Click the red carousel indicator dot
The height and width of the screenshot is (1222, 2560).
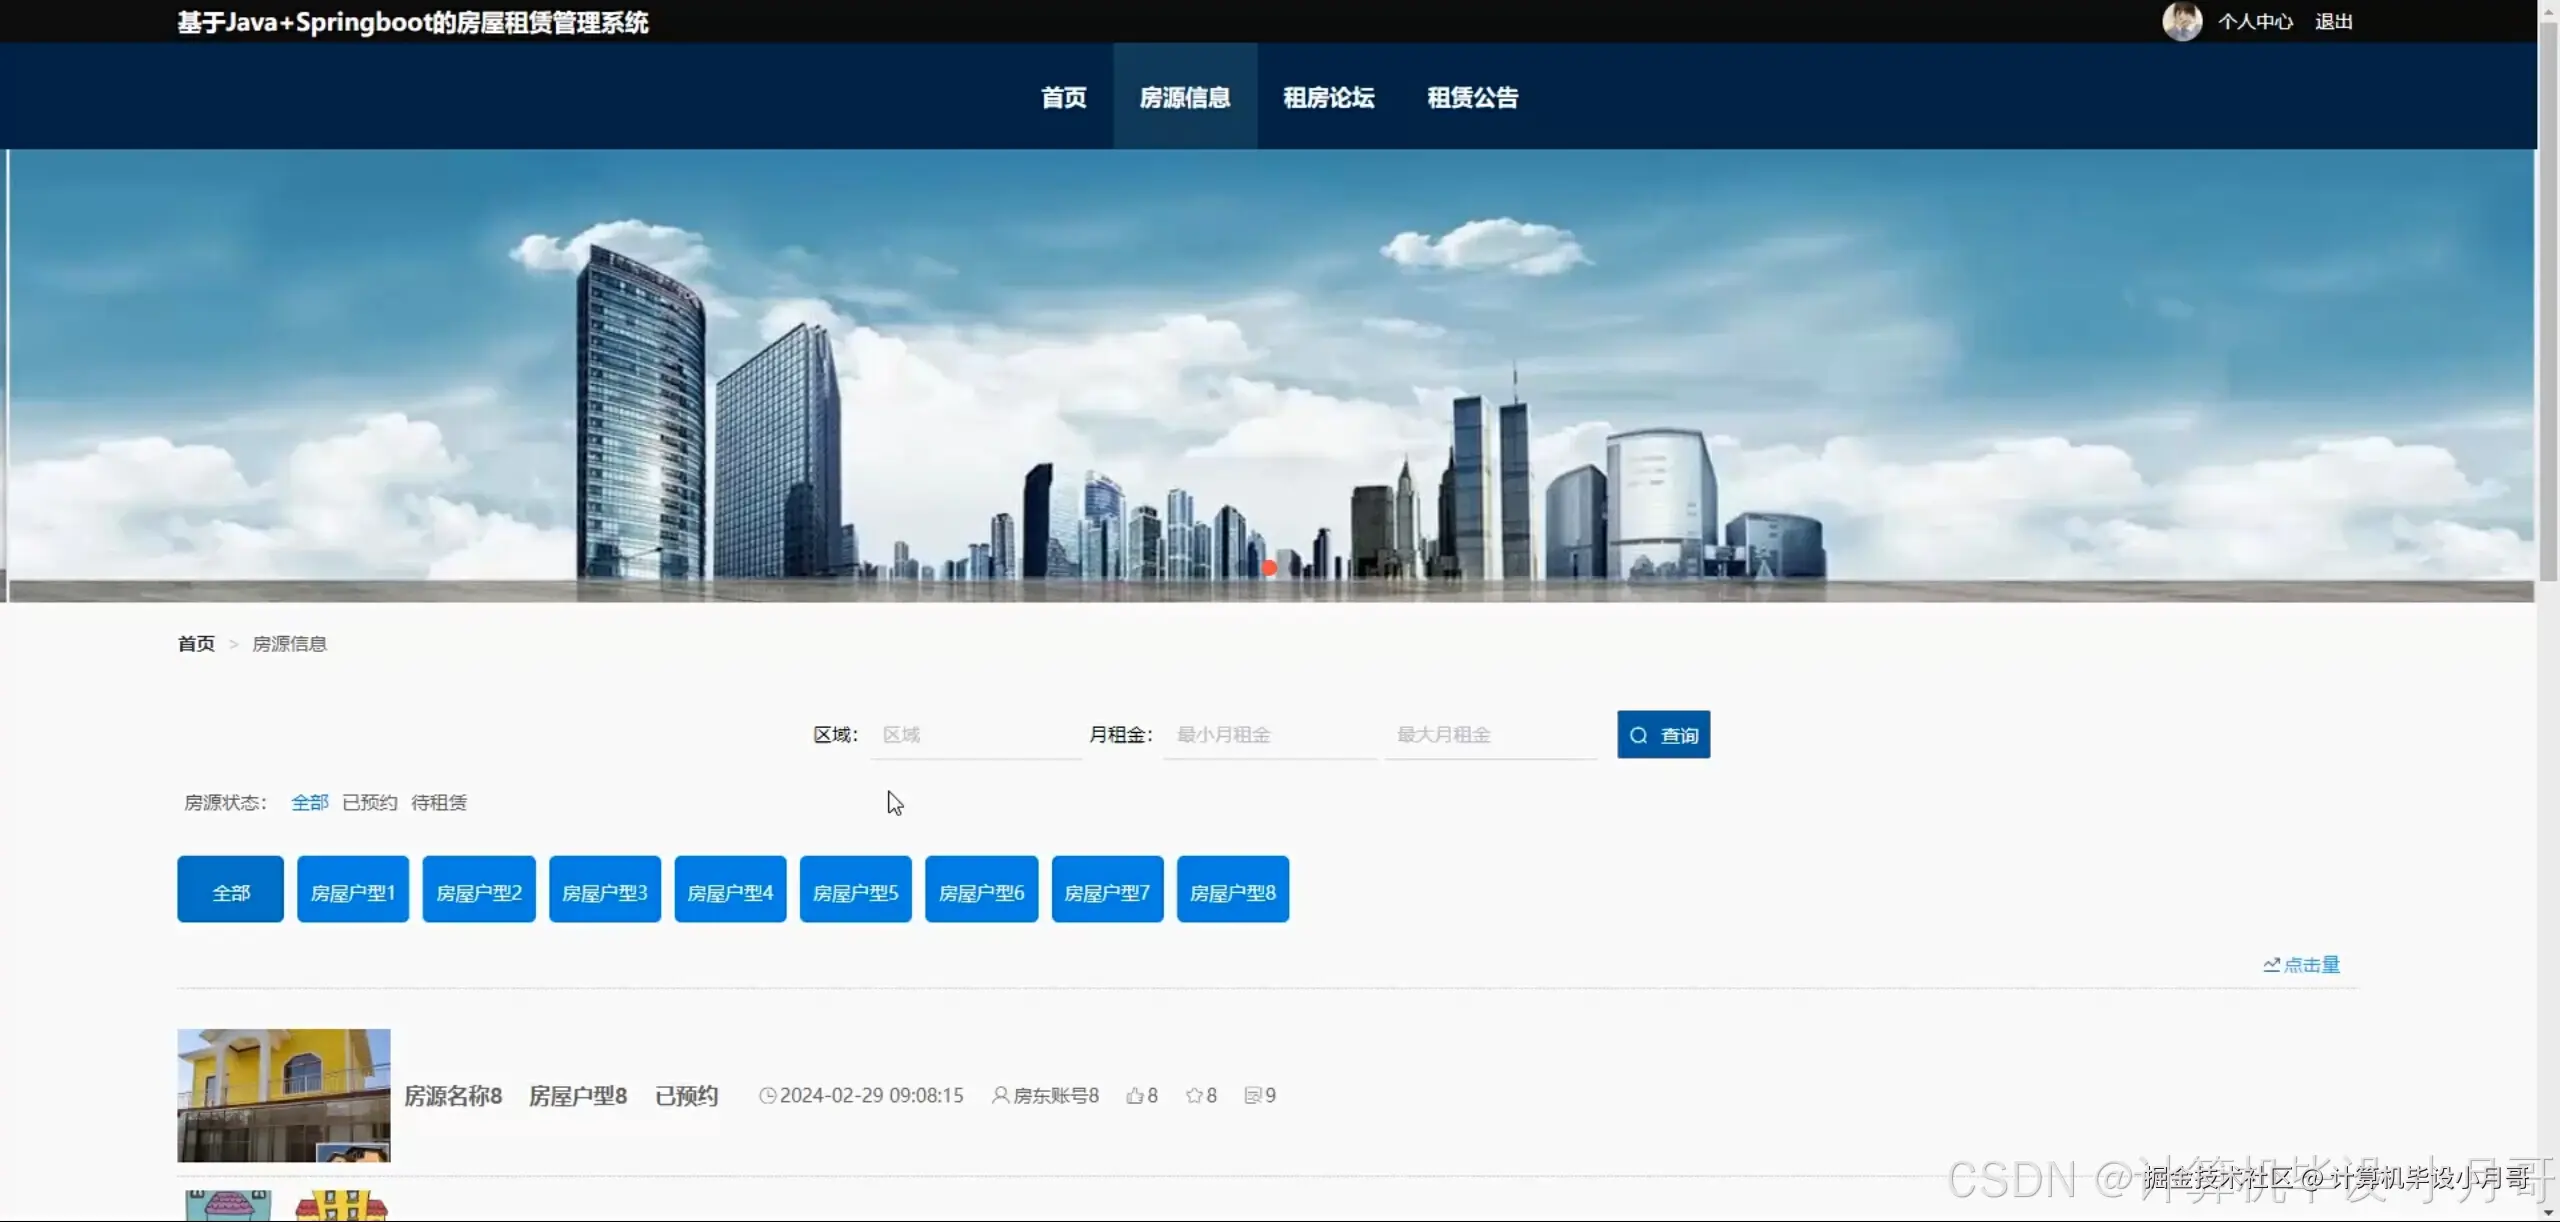1269,567
